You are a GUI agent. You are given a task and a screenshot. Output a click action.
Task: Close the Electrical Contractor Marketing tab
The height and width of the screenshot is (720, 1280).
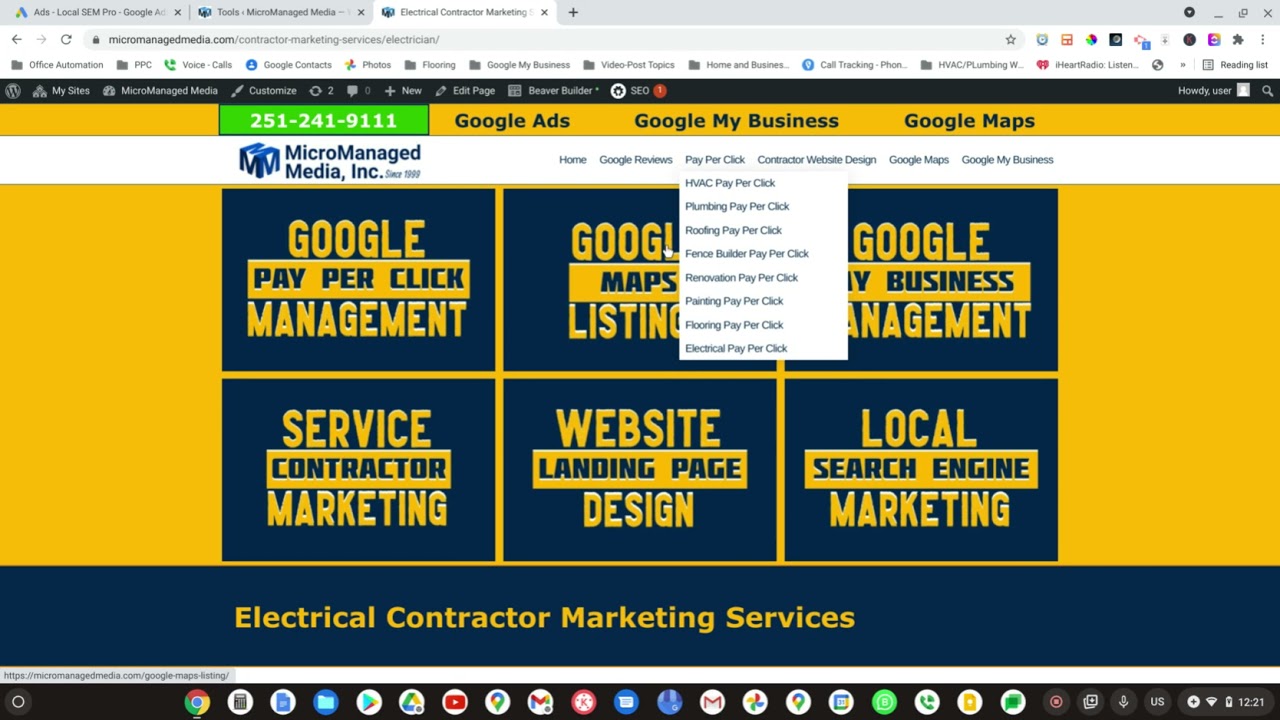pyautogui.click(x=544, y=12)
